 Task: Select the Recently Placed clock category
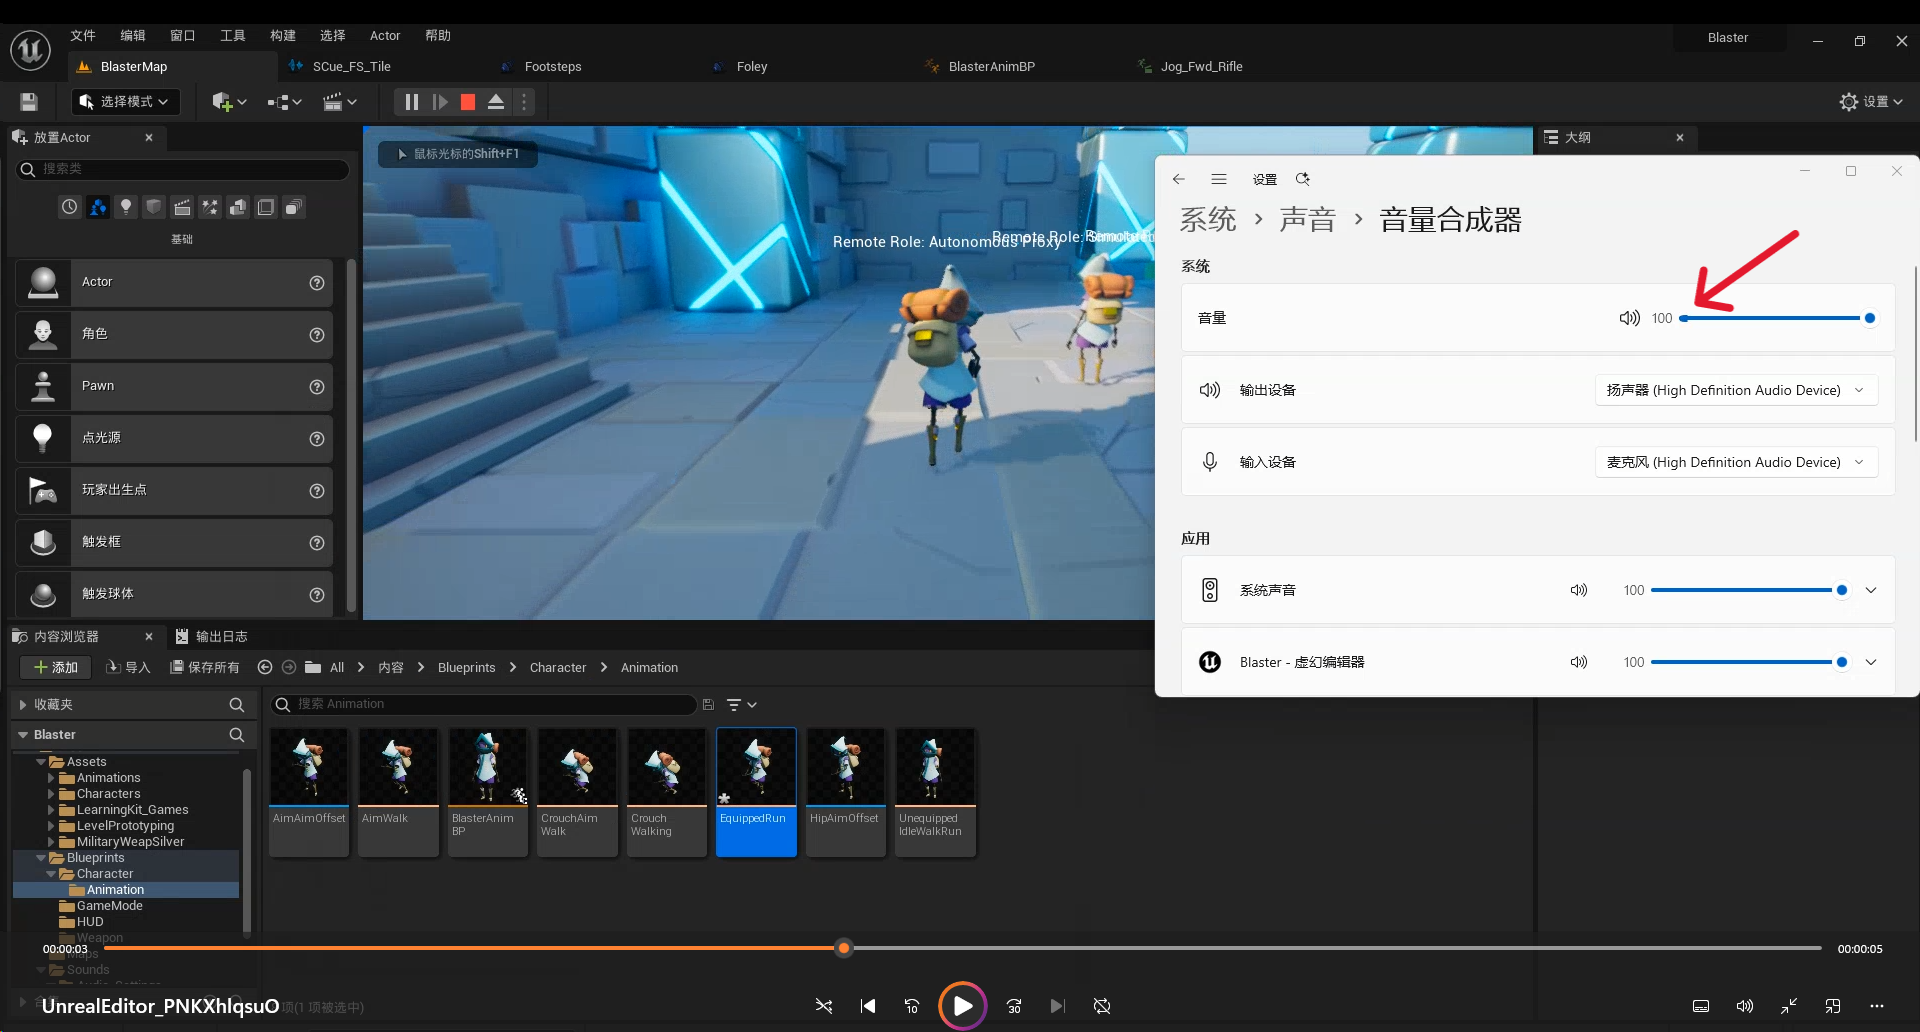coord(69,207)
